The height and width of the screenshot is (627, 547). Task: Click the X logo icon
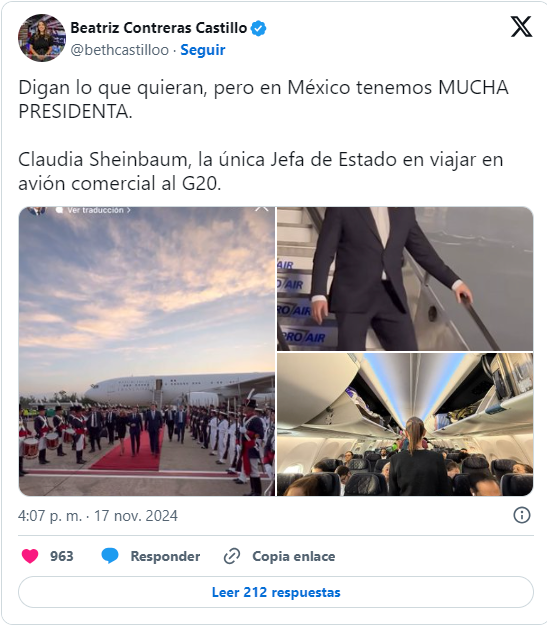(x=521, y=27)
